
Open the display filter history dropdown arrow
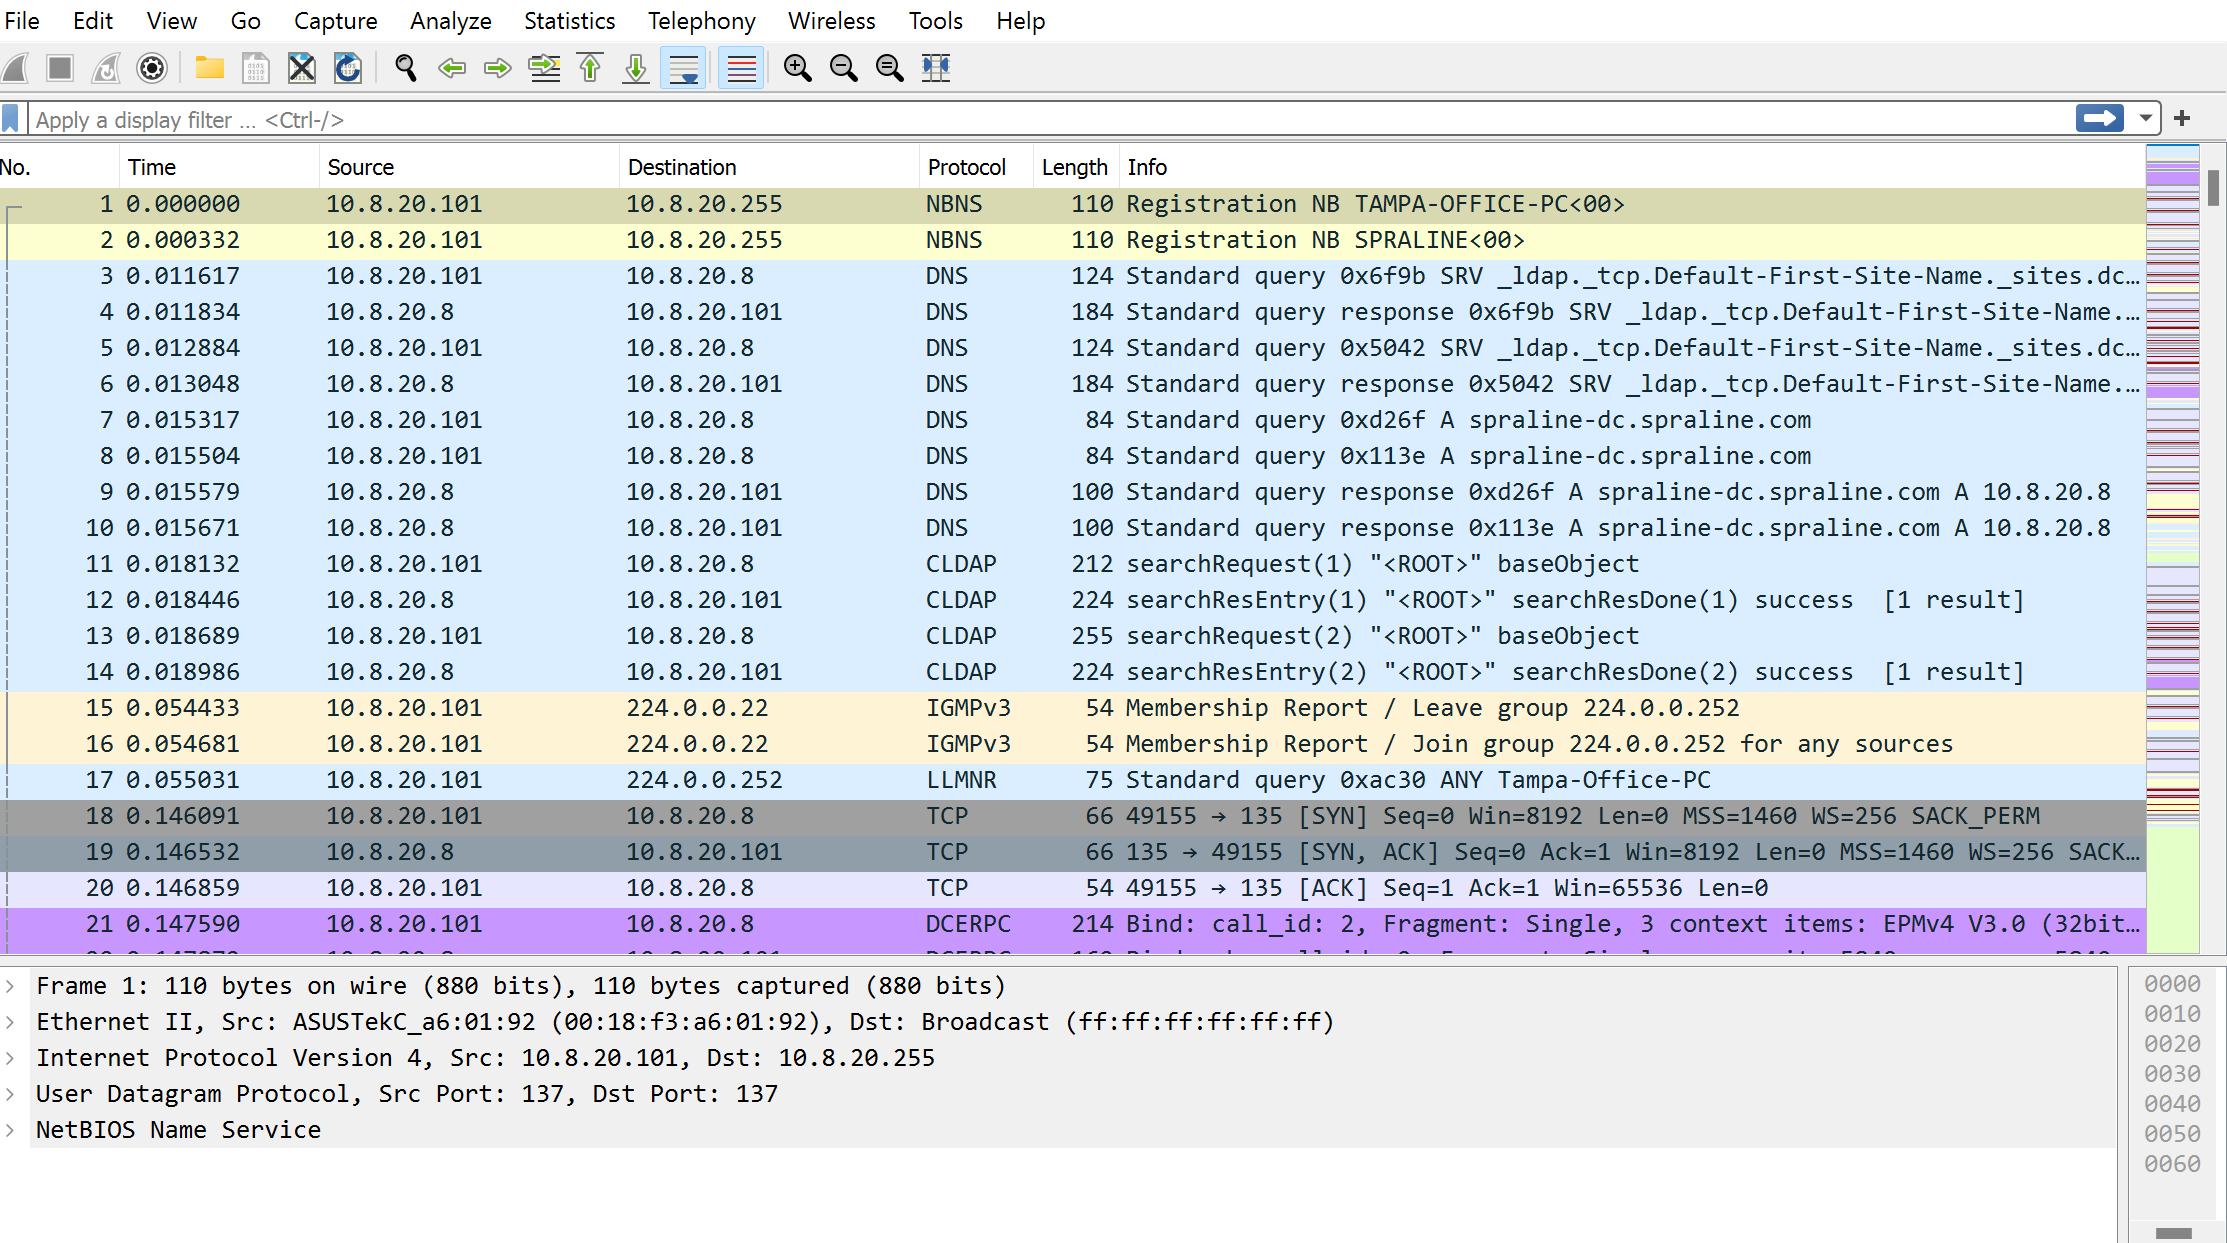(x=2145, y=119)
